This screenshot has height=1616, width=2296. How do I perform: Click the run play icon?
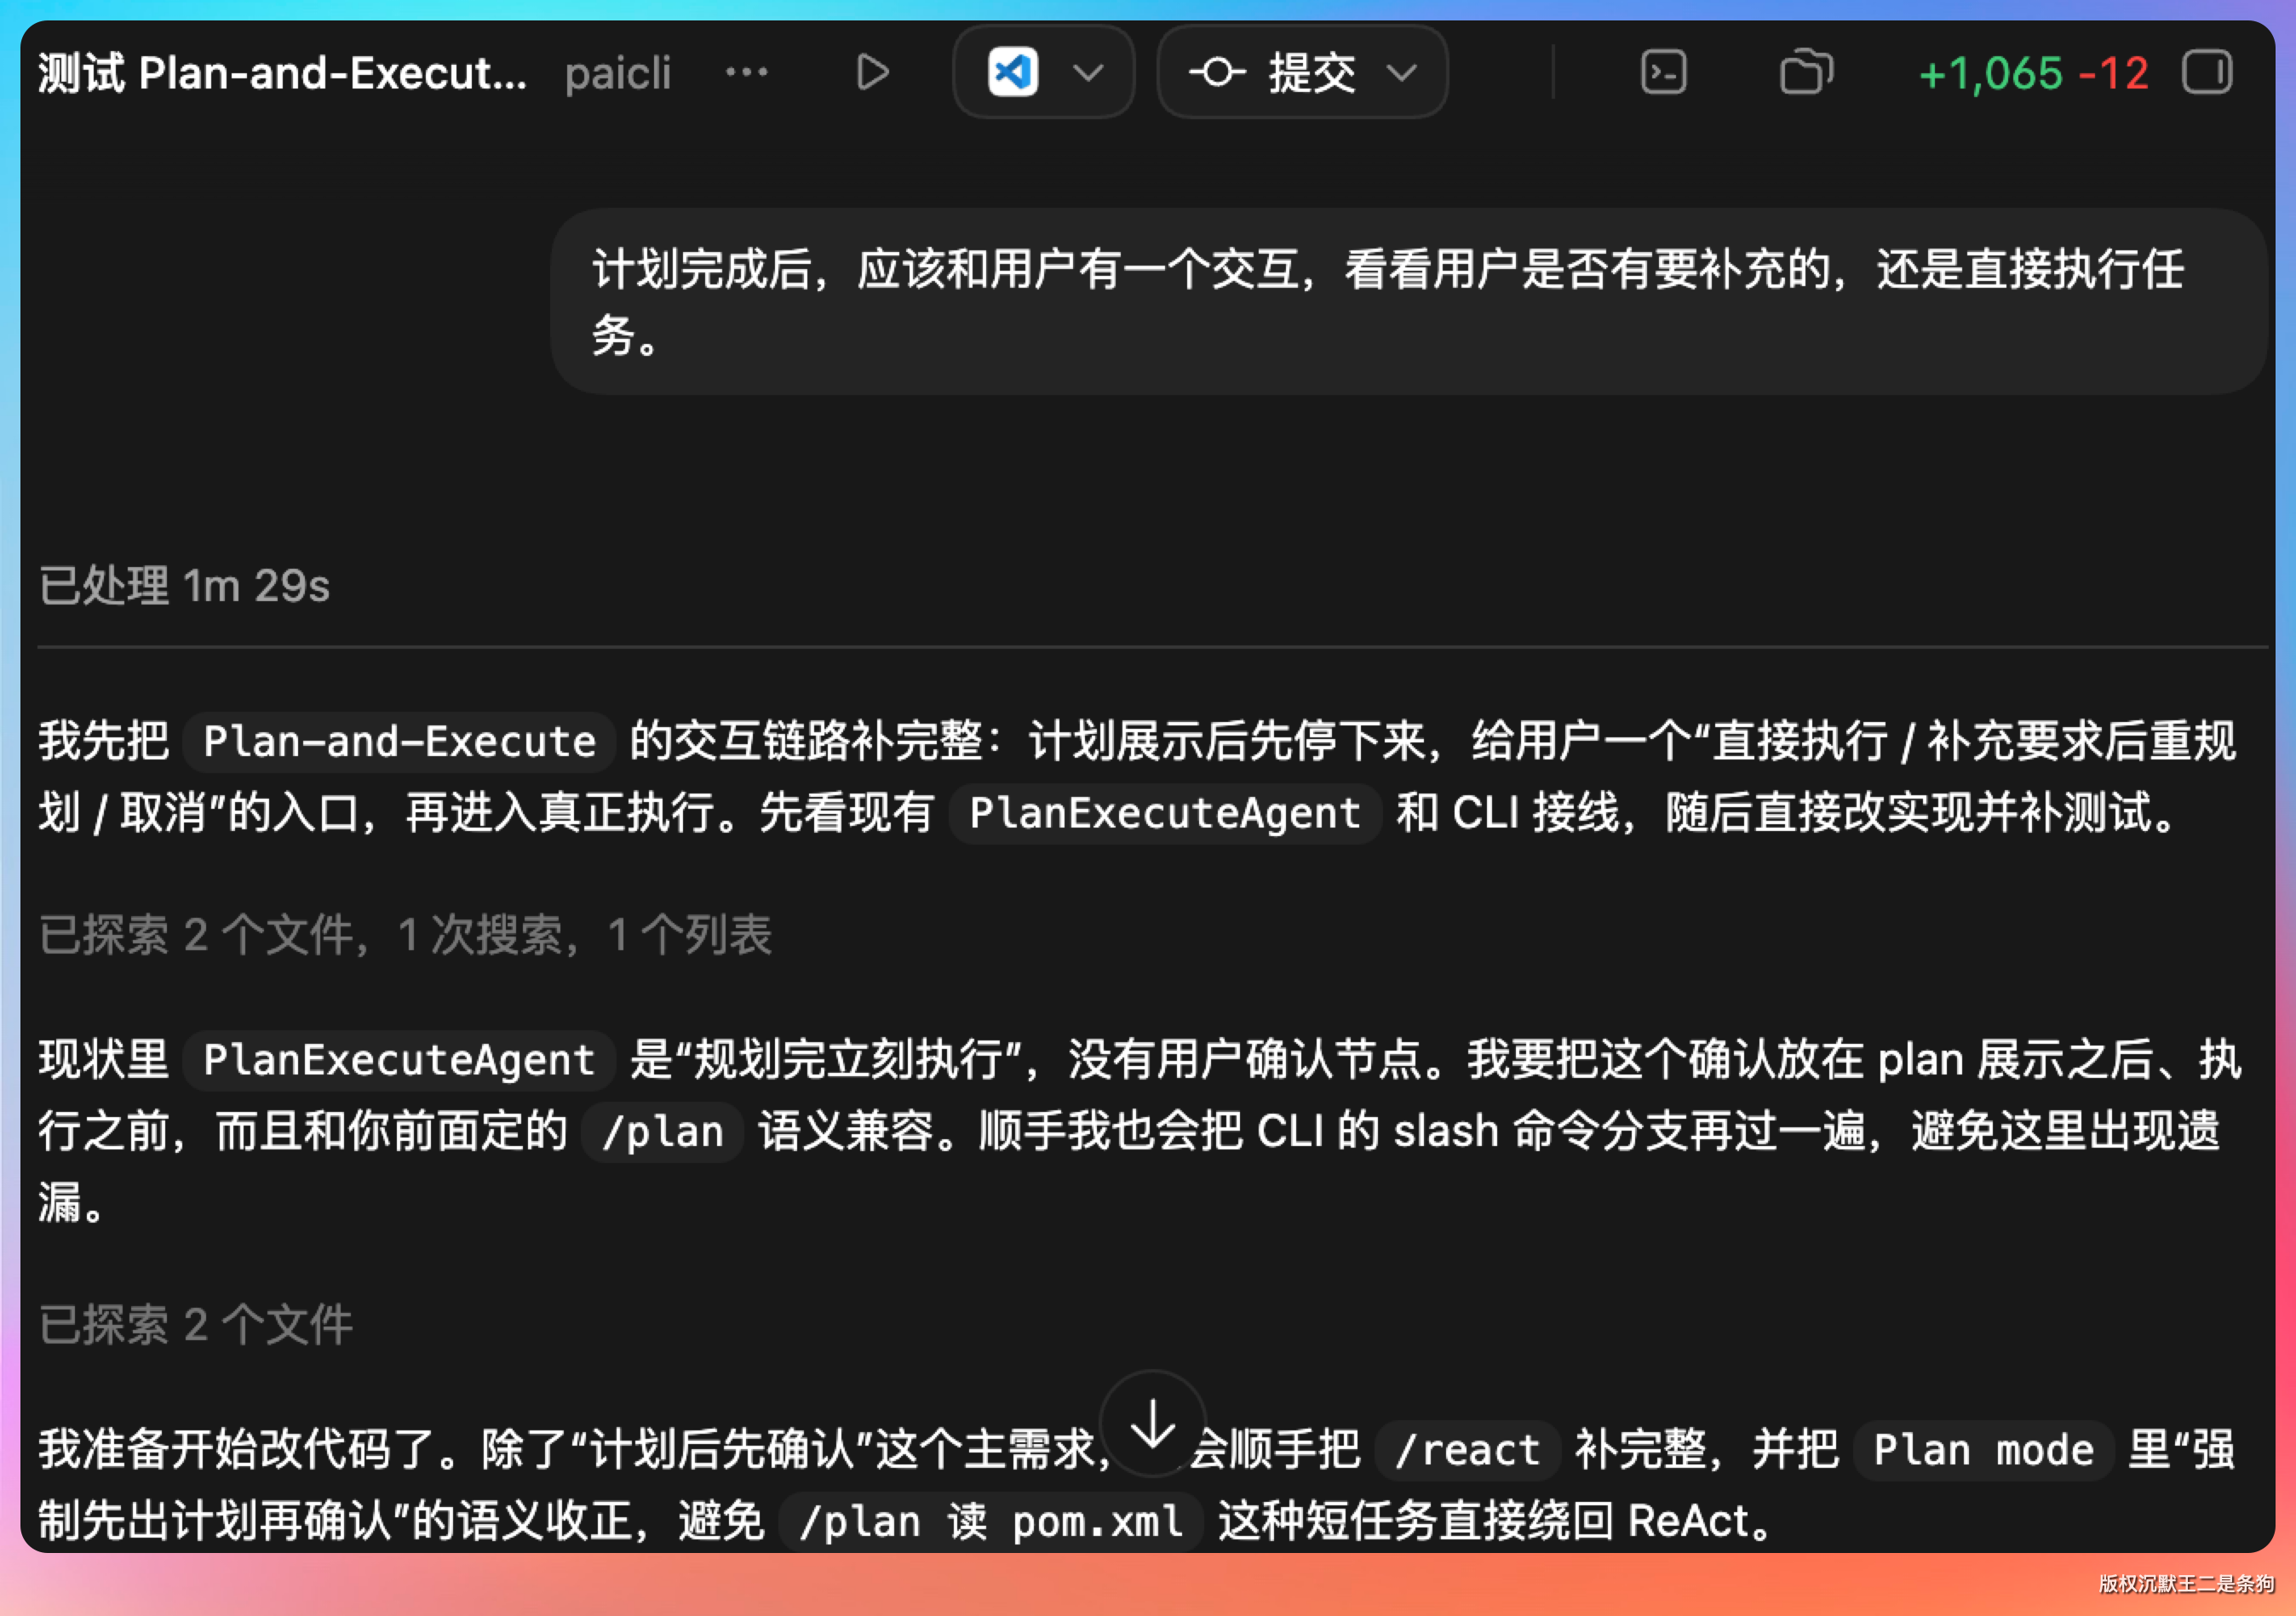872,73
